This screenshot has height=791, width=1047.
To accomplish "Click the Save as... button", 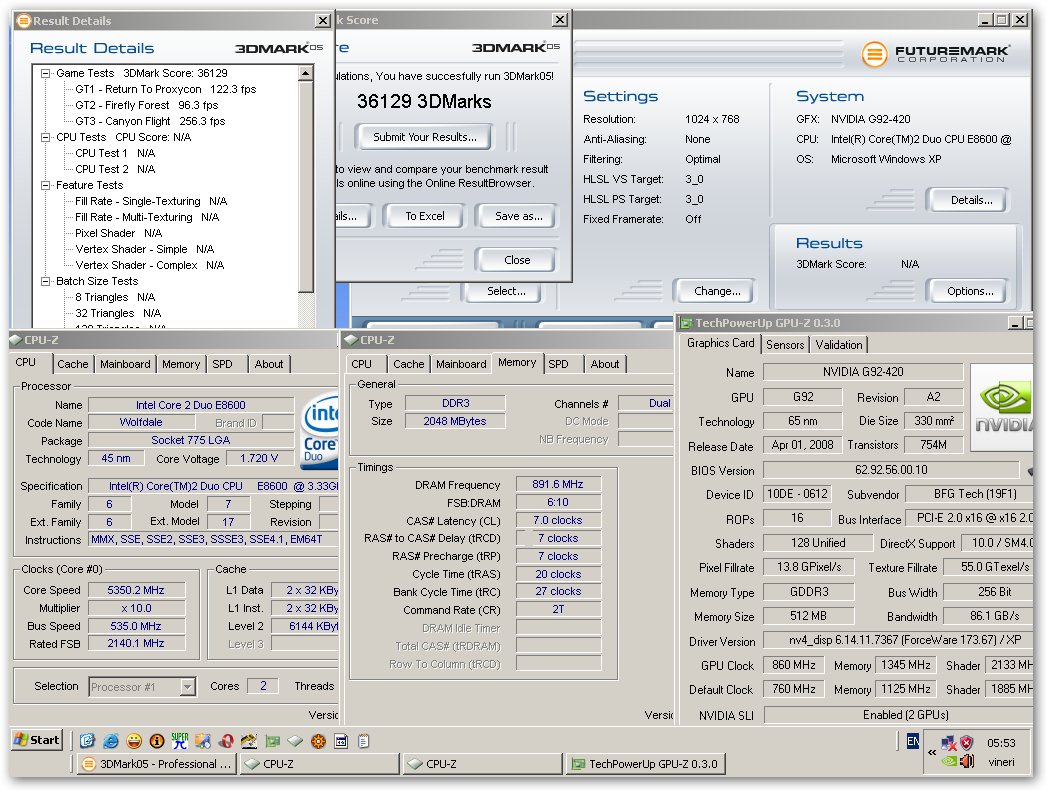I will point(518,216).
